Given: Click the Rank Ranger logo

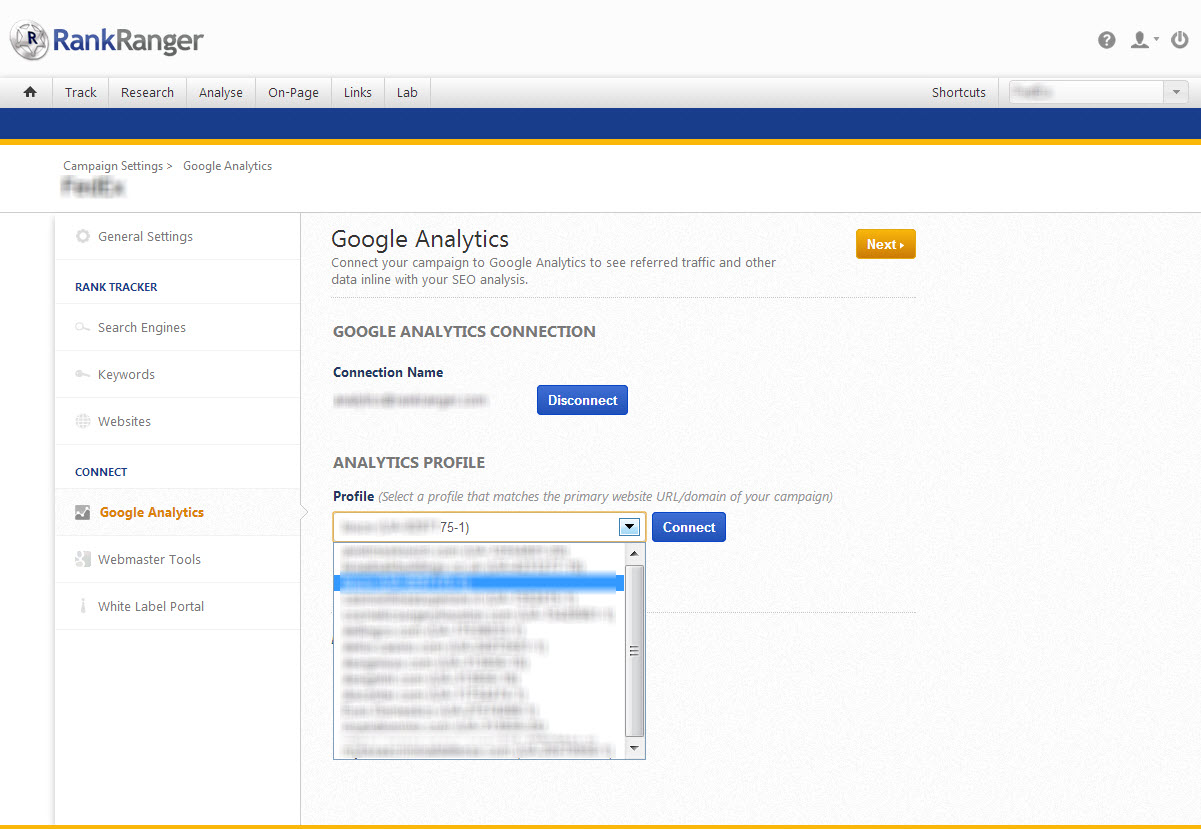Looking at the screenshot, I should 107,41.
